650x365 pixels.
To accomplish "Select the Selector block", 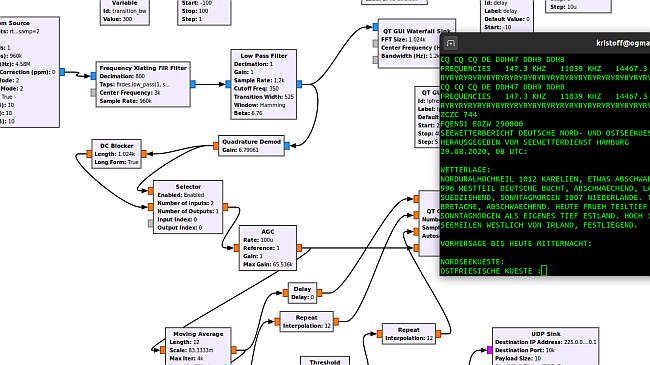I will (188, 207).
